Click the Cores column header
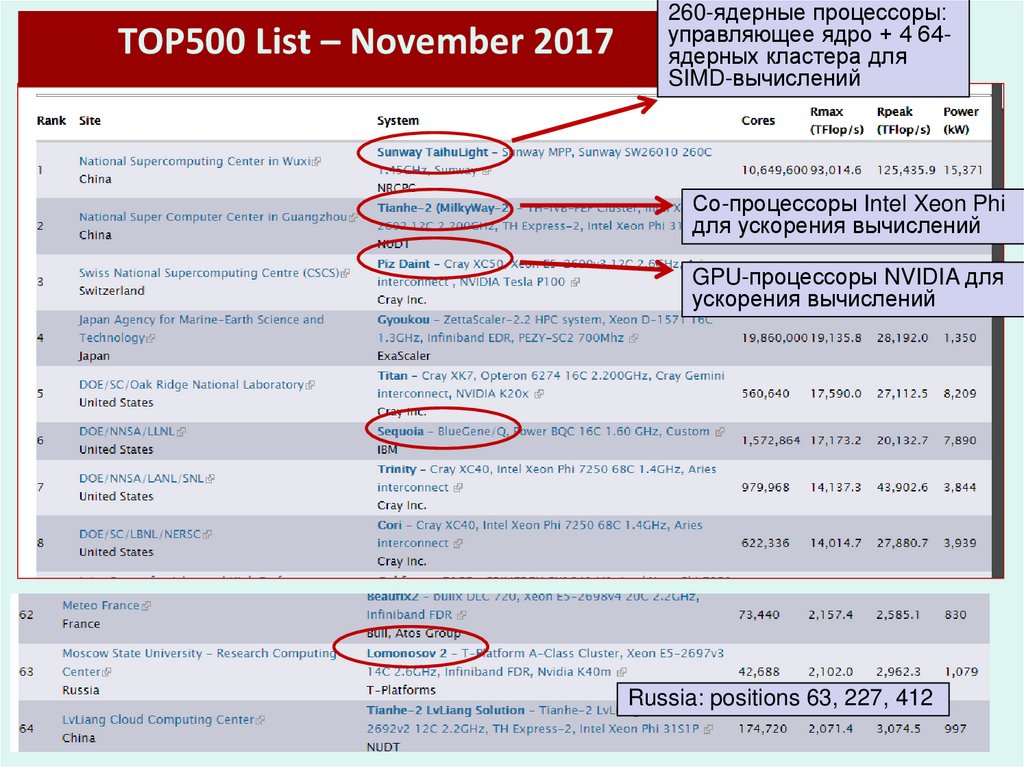Image resolution: width=1024 pixels, height=767 pixels. click(758, 120)
